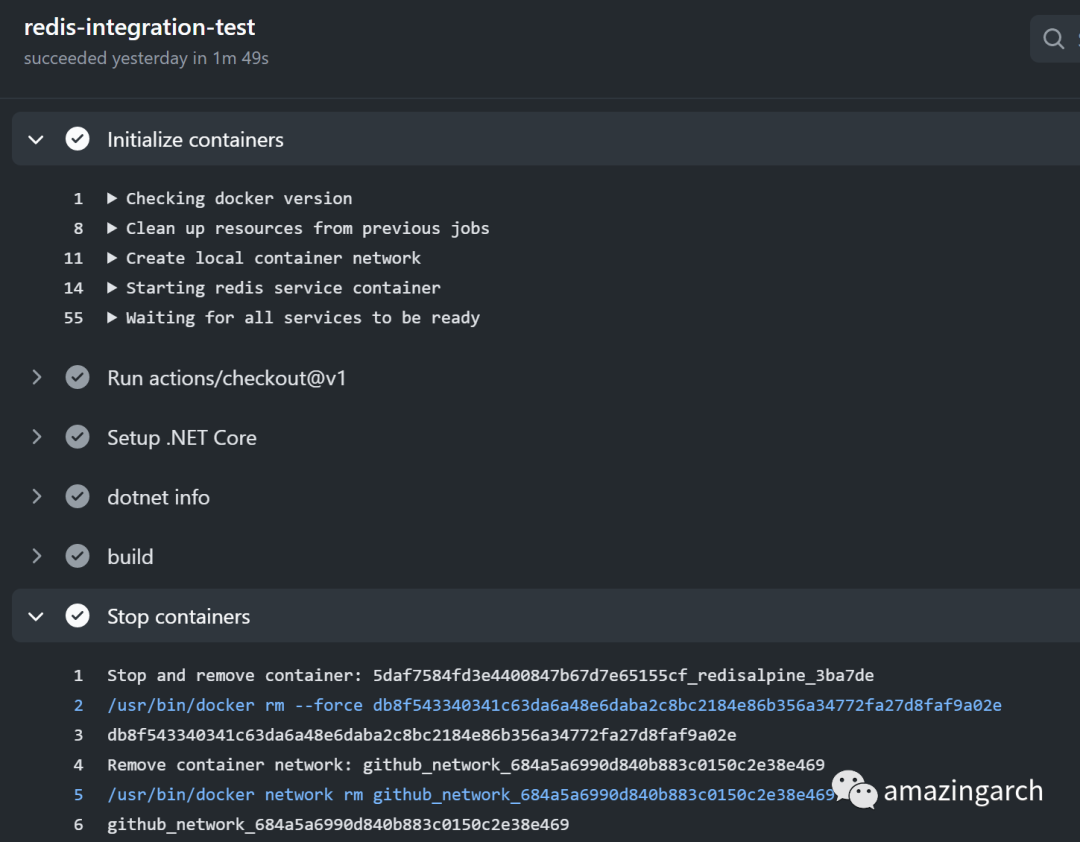The image size is (1080, 842).
Task: Collapse the Initialize containers step
Action: coord(37,140)
